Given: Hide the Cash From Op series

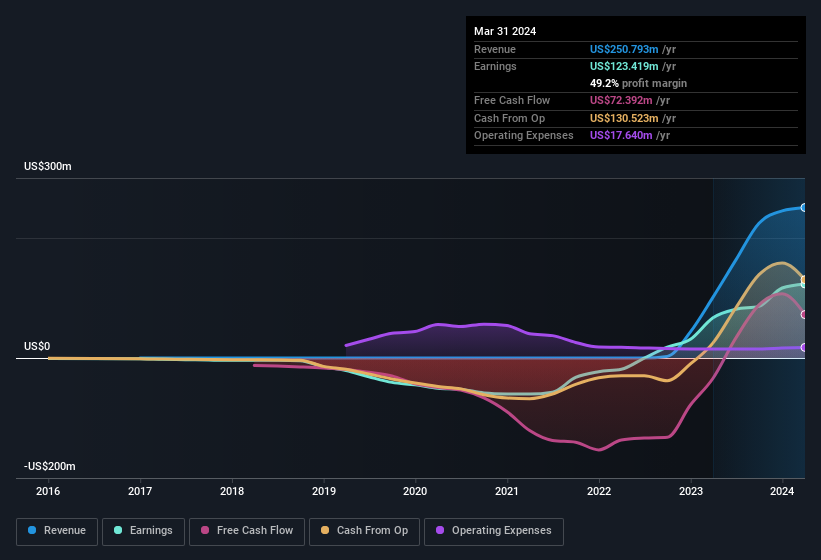Looking at the screenshot, I should 363,531.
